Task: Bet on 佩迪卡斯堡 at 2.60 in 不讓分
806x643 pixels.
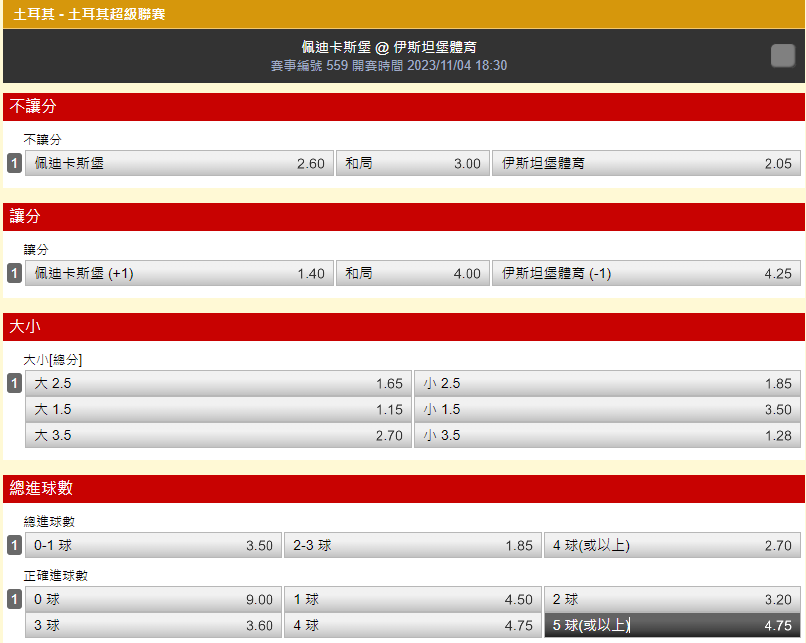Action: pyautogui.click(x=179, y=163)
